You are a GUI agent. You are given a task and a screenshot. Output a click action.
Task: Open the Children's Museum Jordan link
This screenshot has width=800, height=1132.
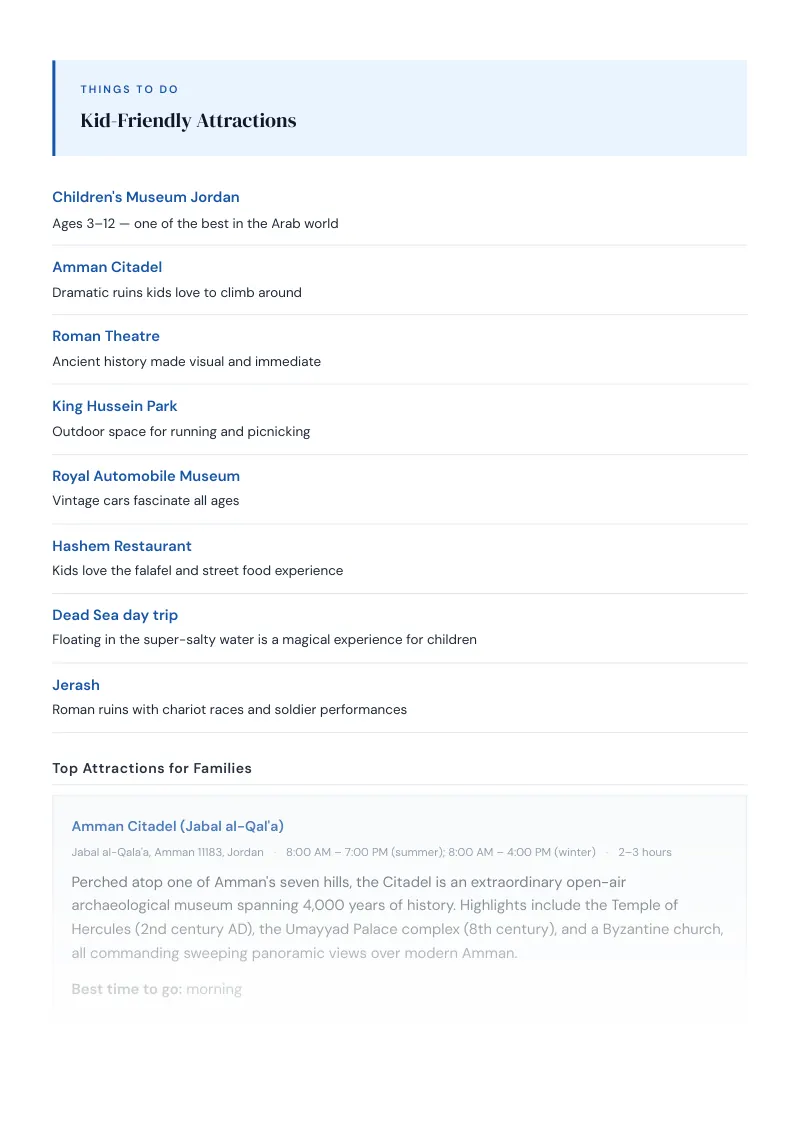click(x=146, y=197)
